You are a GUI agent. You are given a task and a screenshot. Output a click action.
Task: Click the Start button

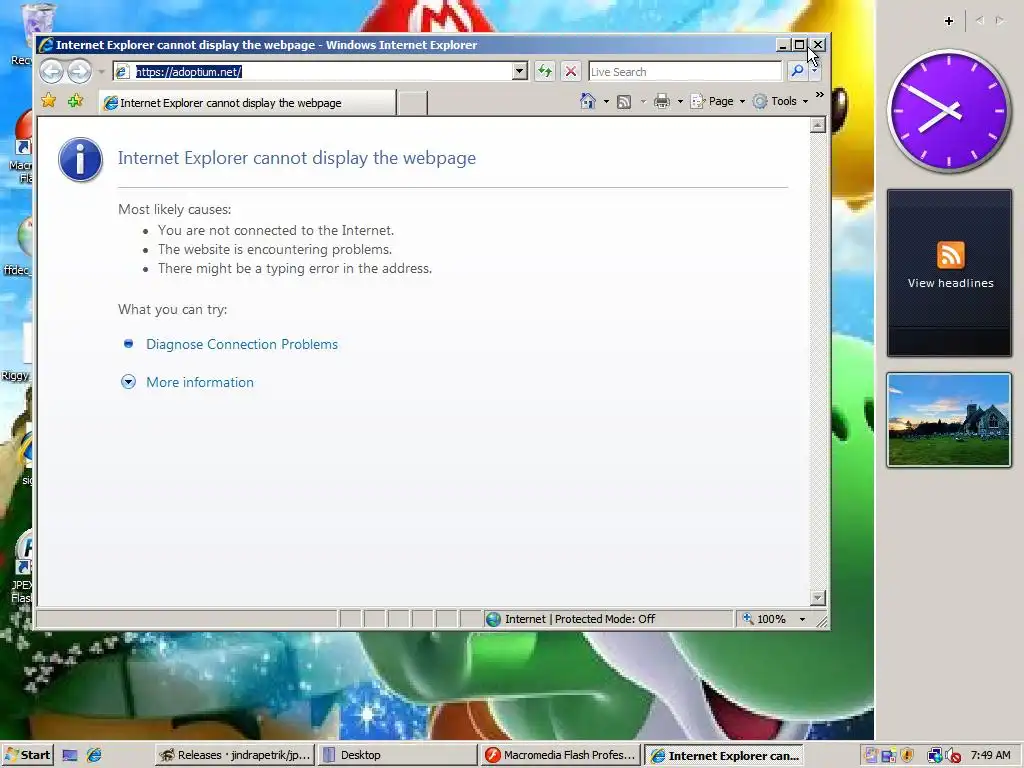coord(27,755)
